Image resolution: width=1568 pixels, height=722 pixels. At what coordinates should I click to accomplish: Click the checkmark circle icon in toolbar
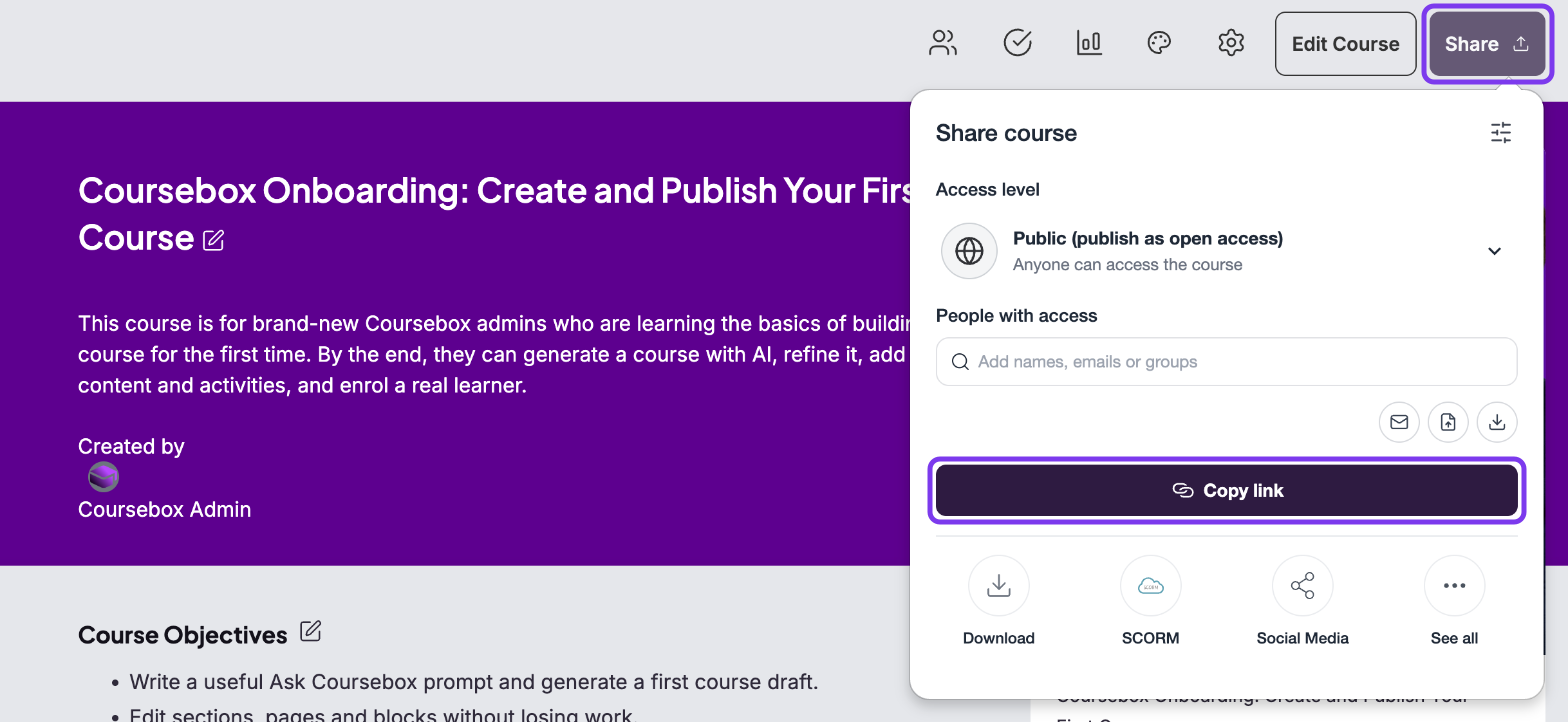point(1017,43)
